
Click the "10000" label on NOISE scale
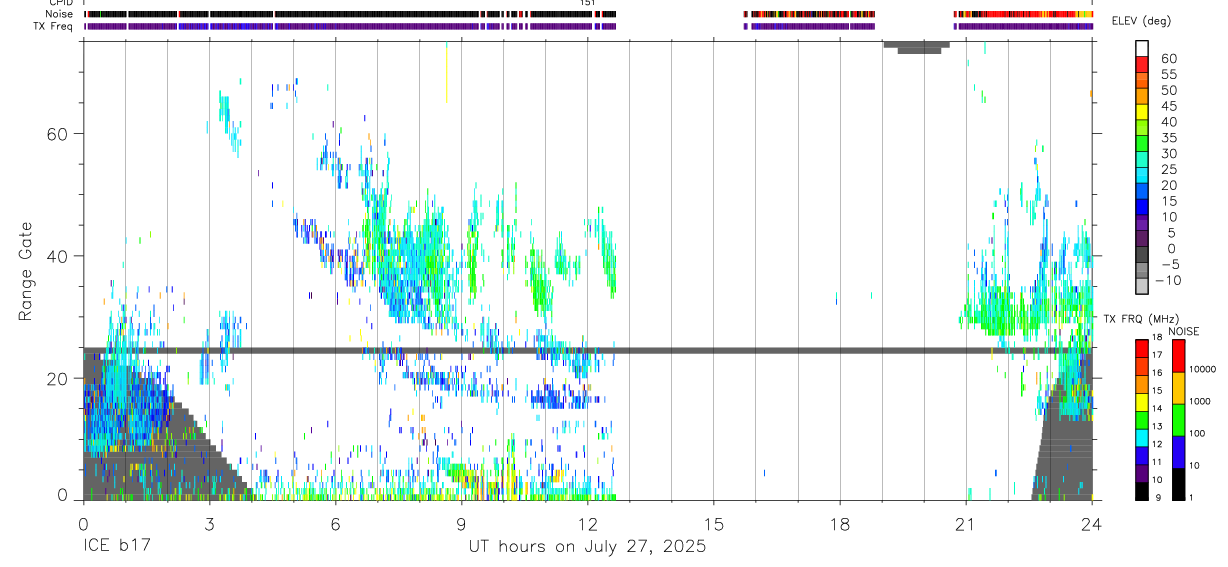click(1204, 369)
